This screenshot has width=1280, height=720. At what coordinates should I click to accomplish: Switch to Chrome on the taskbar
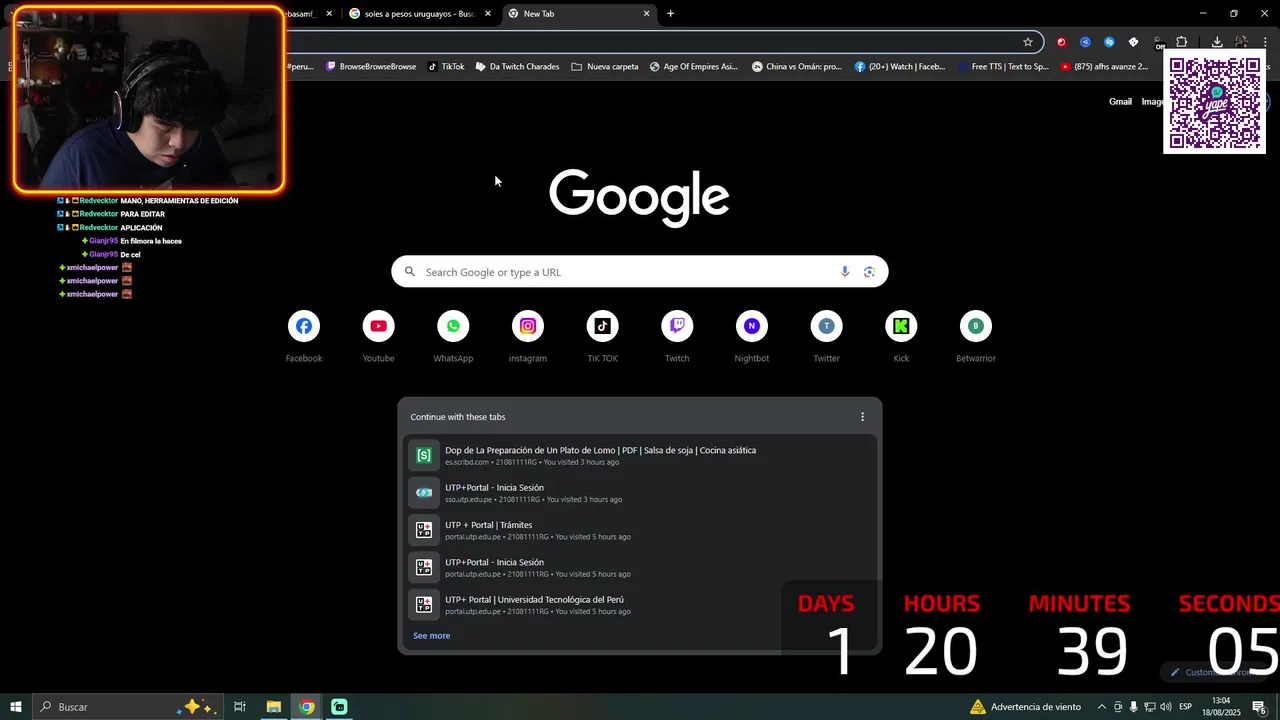tap(307, 707)
